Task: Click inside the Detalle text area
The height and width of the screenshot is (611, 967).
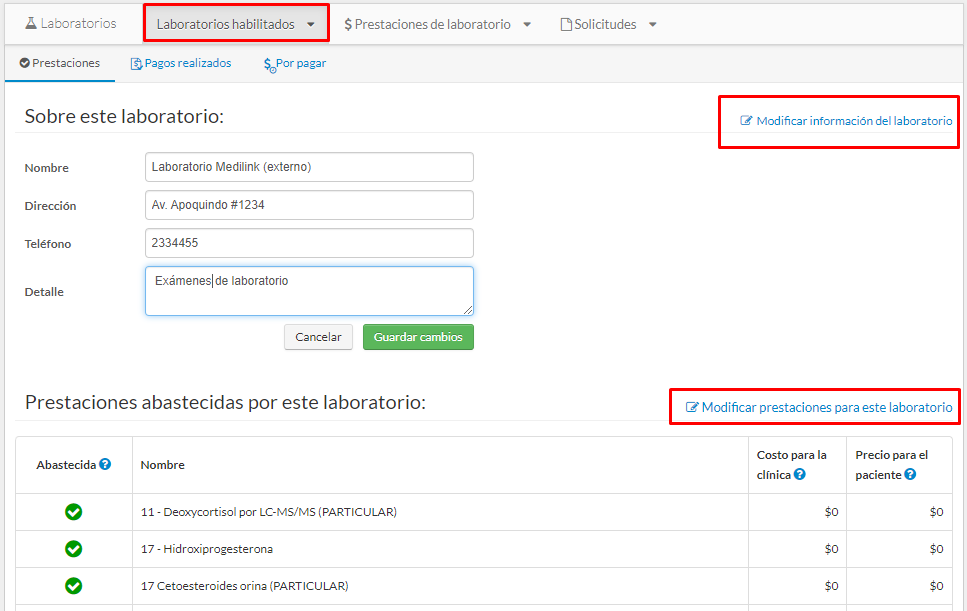Action: (x=309, y=291)
